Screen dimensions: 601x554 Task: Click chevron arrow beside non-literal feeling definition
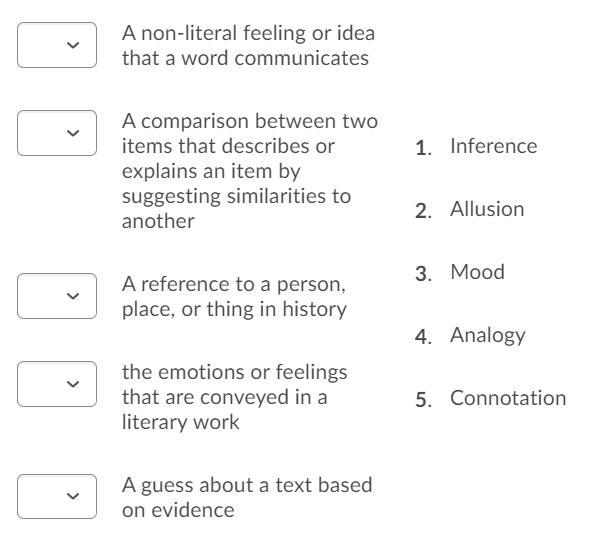tap(73, 45)
